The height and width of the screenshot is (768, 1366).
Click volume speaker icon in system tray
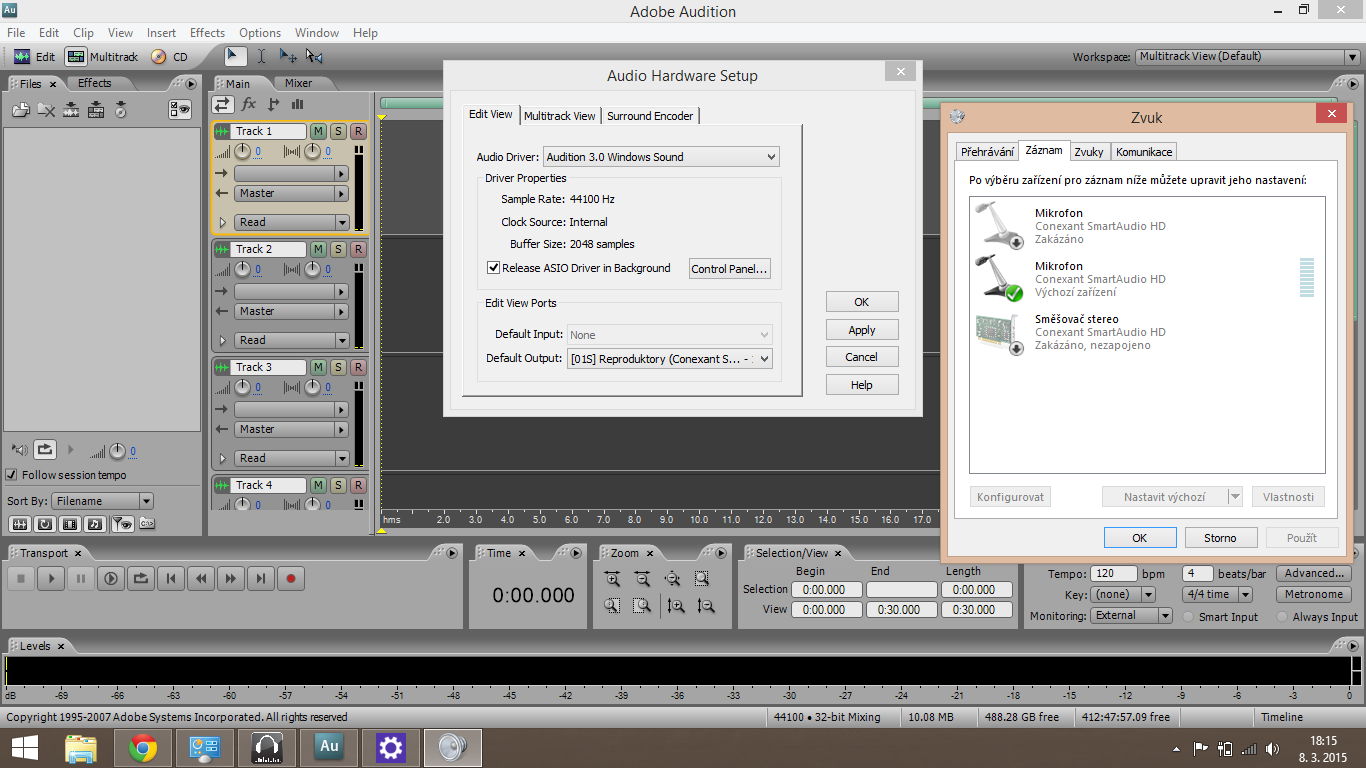pos(1272,748)
